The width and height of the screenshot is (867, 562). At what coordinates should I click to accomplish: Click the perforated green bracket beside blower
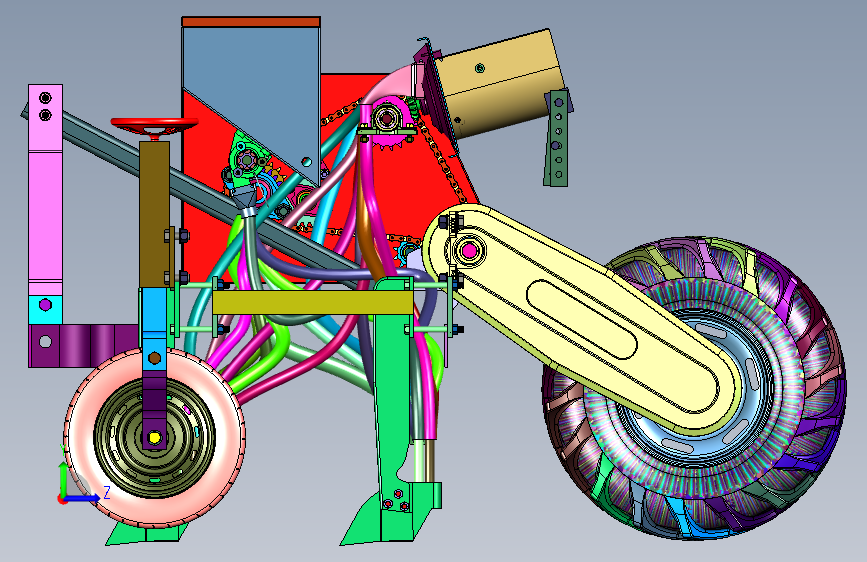tap(557, 138)
